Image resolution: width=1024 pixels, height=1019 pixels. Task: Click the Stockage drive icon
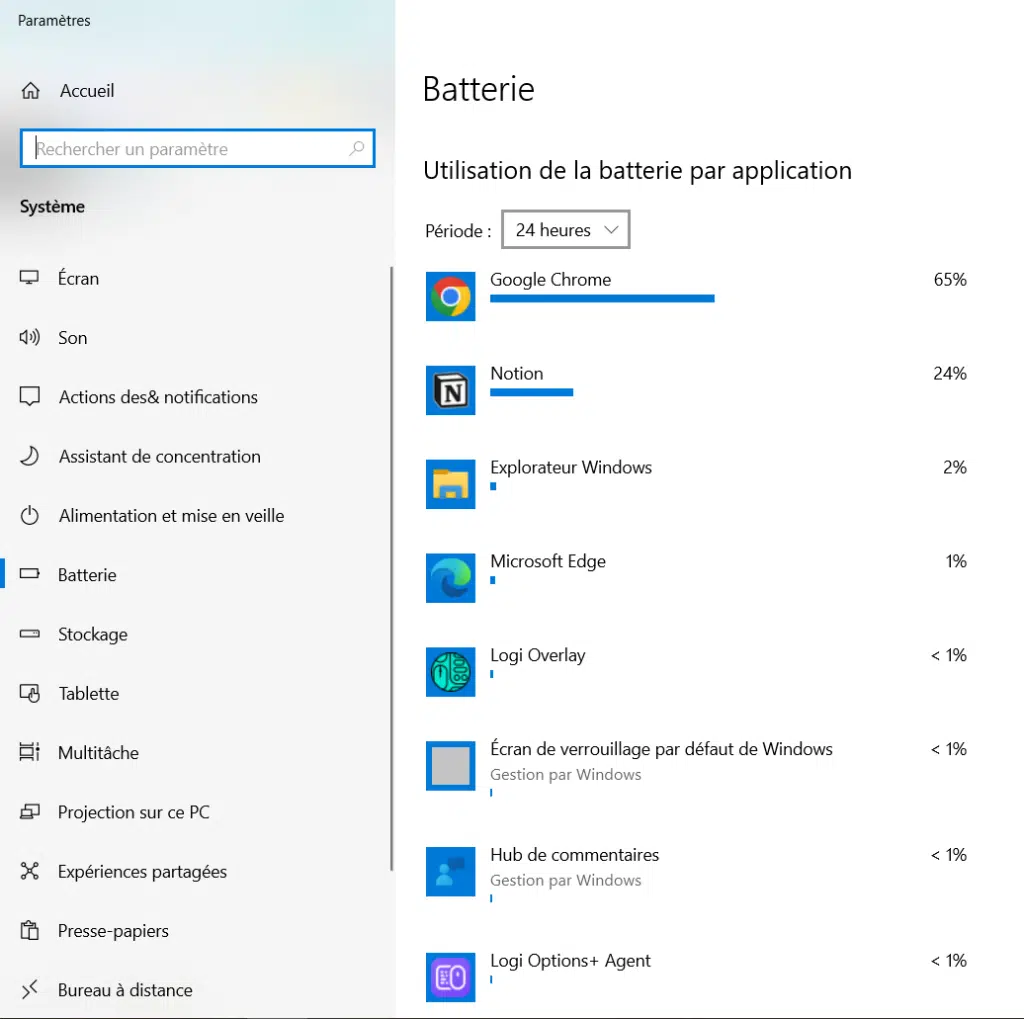[29, 634]
